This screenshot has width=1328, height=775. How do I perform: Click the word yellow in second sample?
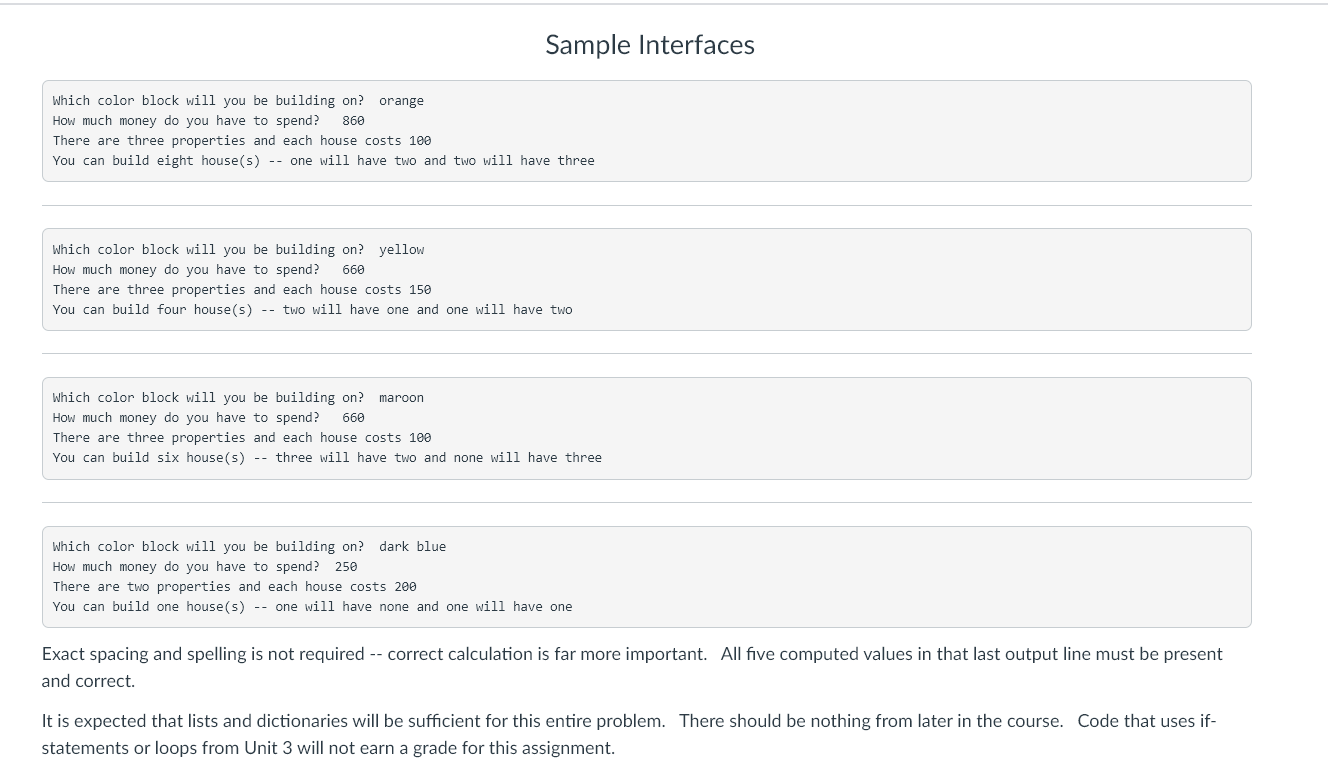point(401,250)
